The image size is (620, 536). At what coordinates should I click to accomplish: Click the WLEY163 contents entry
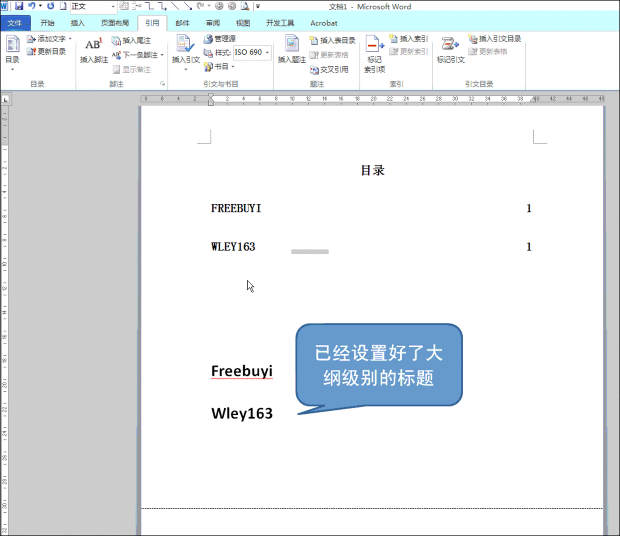coord(233,247)
